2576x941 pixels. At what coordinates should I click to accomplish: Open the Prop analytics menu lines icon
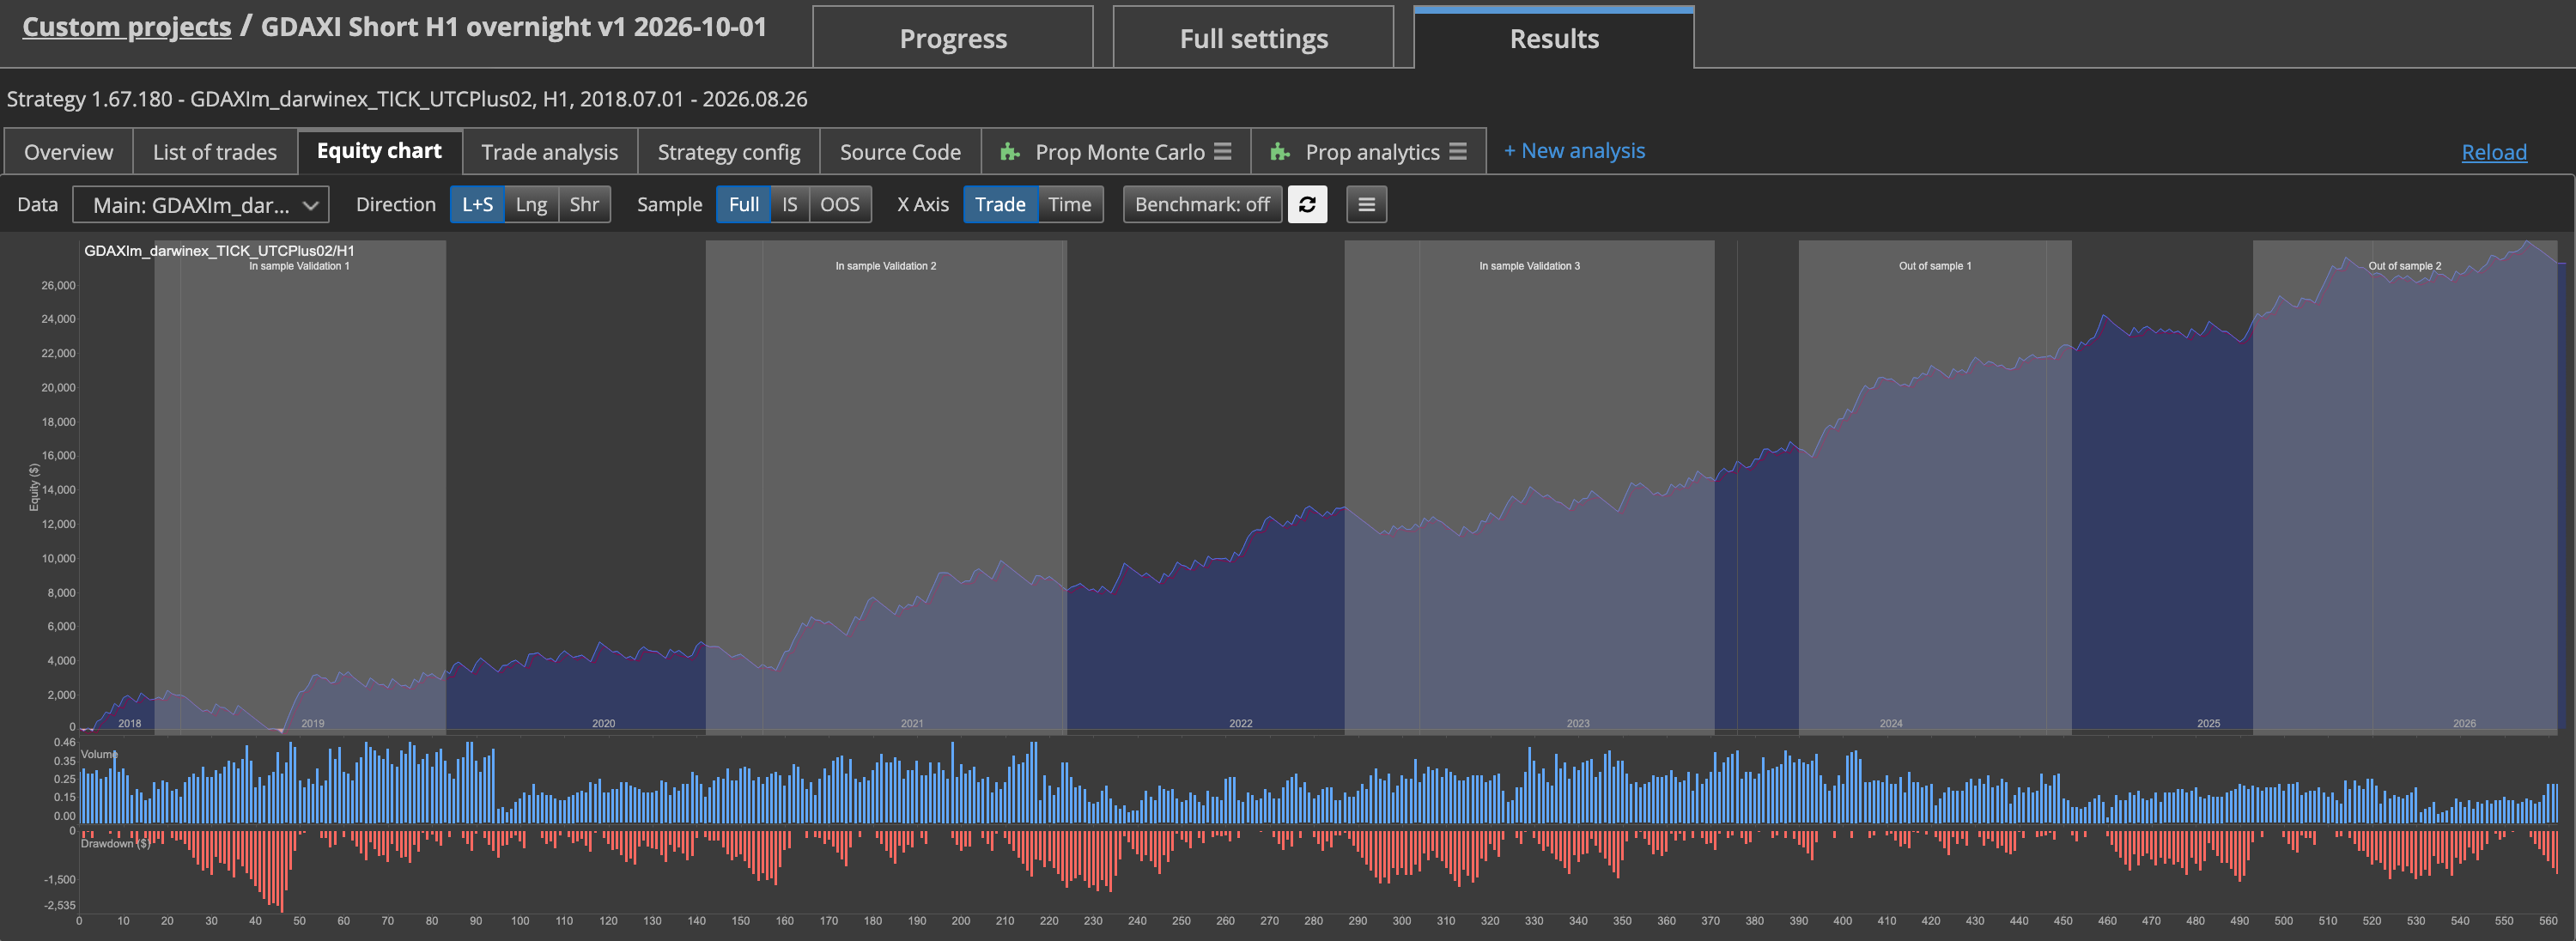[x=1457, y=151]
